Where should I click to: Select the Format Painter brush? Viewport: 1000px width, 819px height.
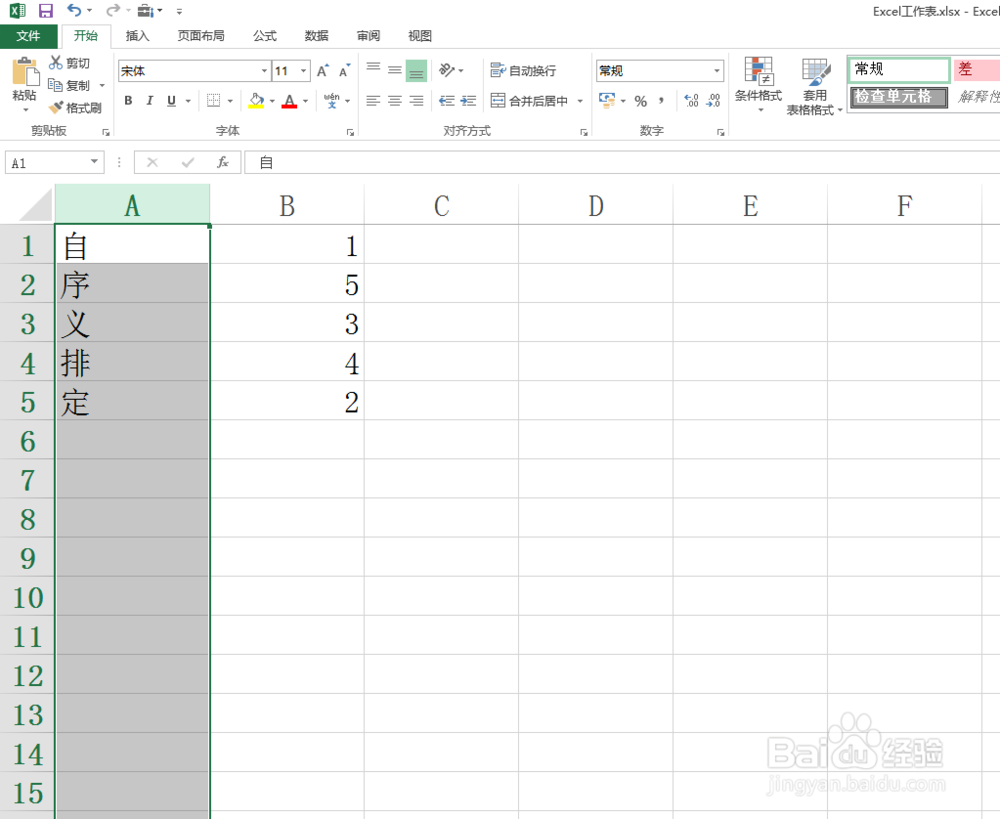pyautogui.click(x=57, y=107)
